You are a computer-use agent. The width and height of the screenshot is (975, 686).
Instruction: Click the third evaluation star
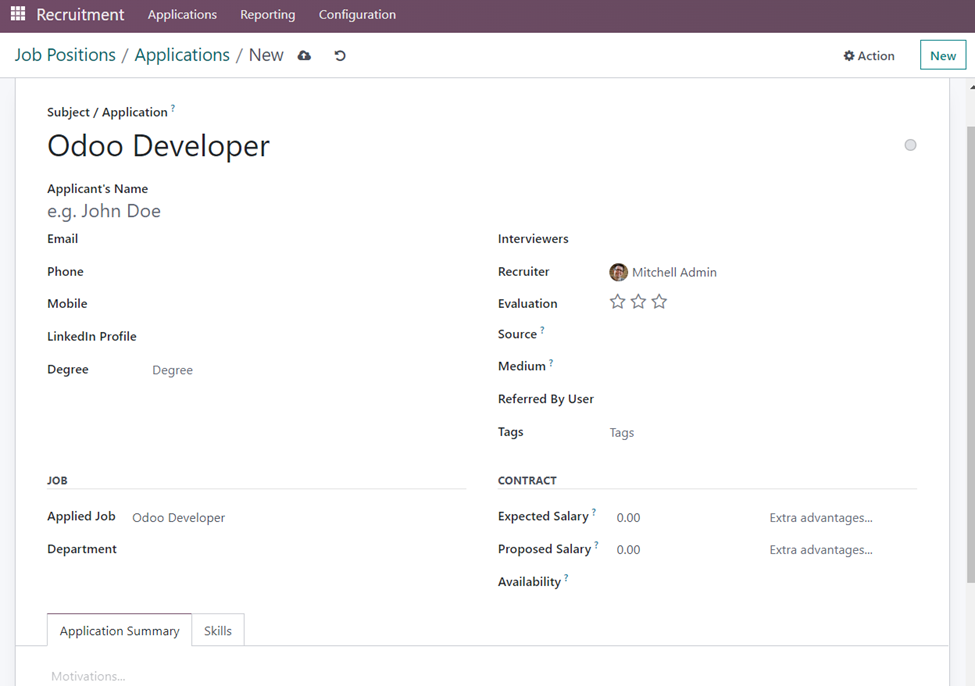point(659,302)
